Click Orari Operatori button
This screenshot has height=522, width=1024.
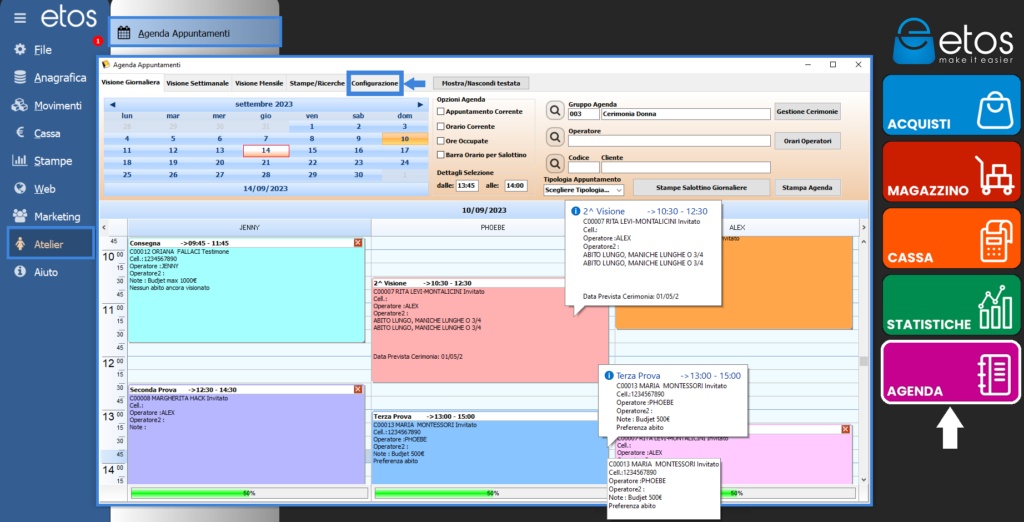tap(807, 140)
